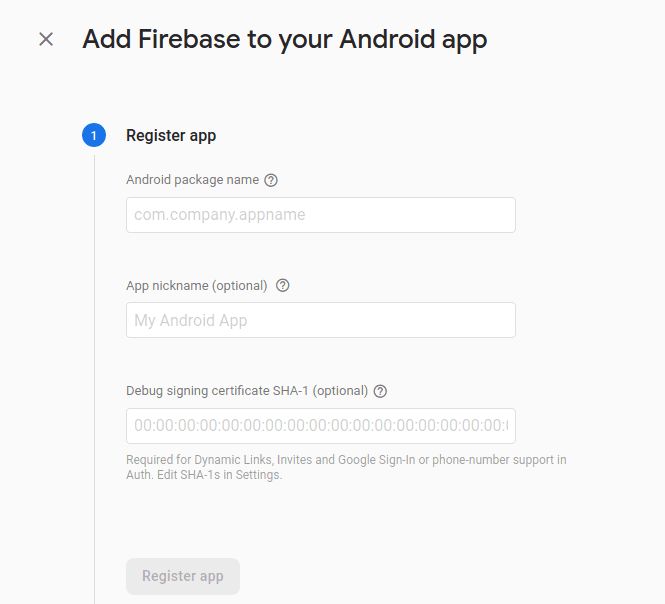The height and width of the screenshot is (604, 665).
Task: Click the Debug signing certificate SHA-1 label
Action: click(247, 392)
